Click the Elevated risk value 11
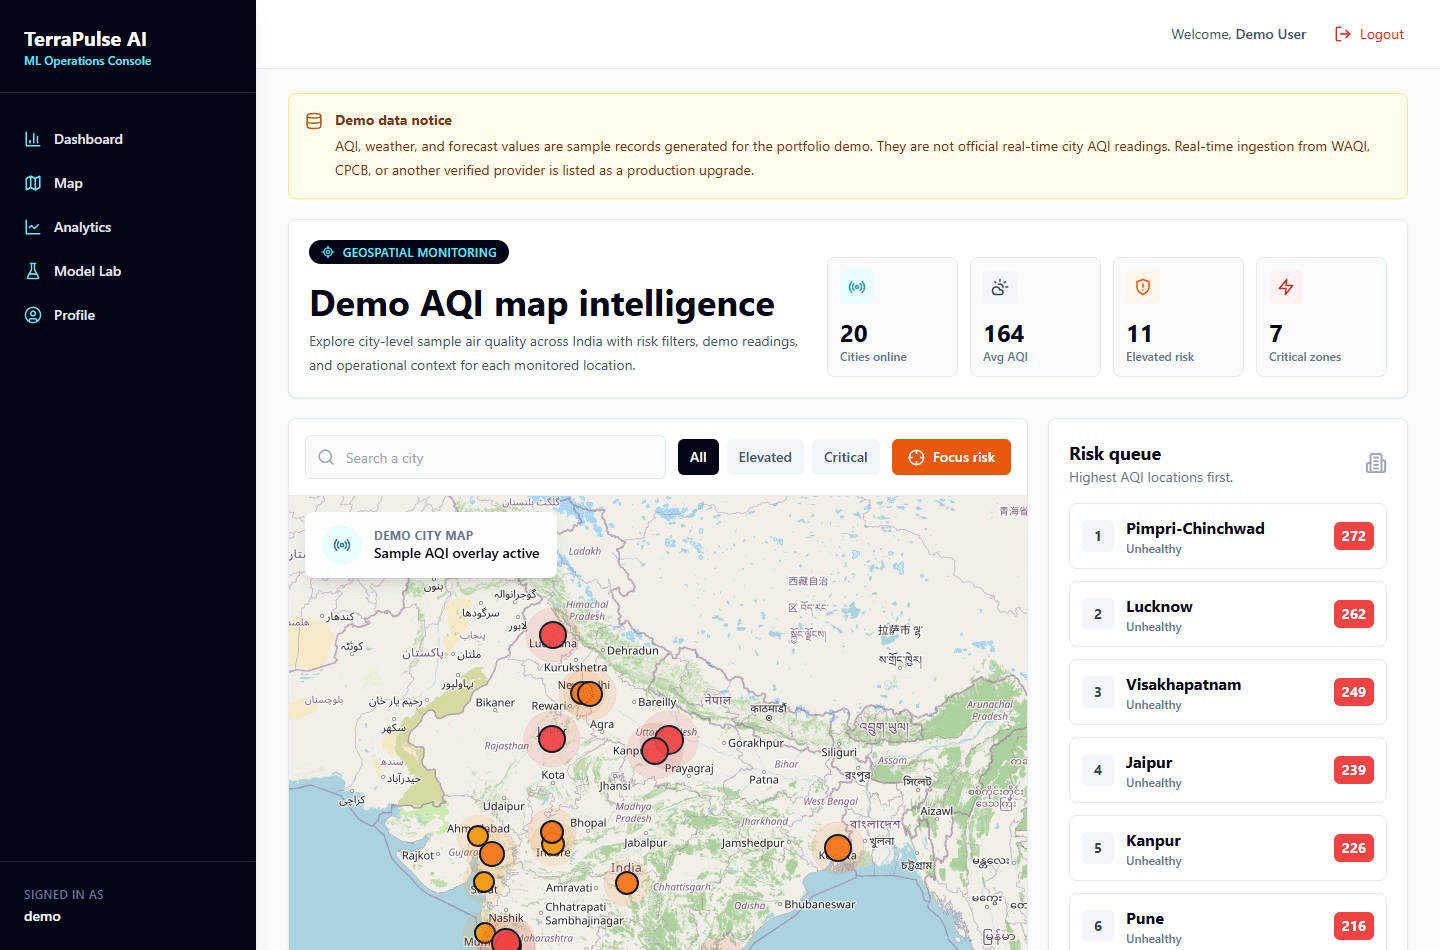This screenshot has height=950, width=1440. pos(1139,334)
